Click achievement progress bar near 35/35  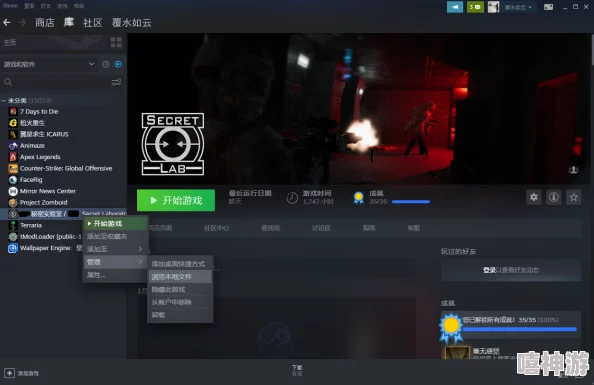(x=411, y=202)
